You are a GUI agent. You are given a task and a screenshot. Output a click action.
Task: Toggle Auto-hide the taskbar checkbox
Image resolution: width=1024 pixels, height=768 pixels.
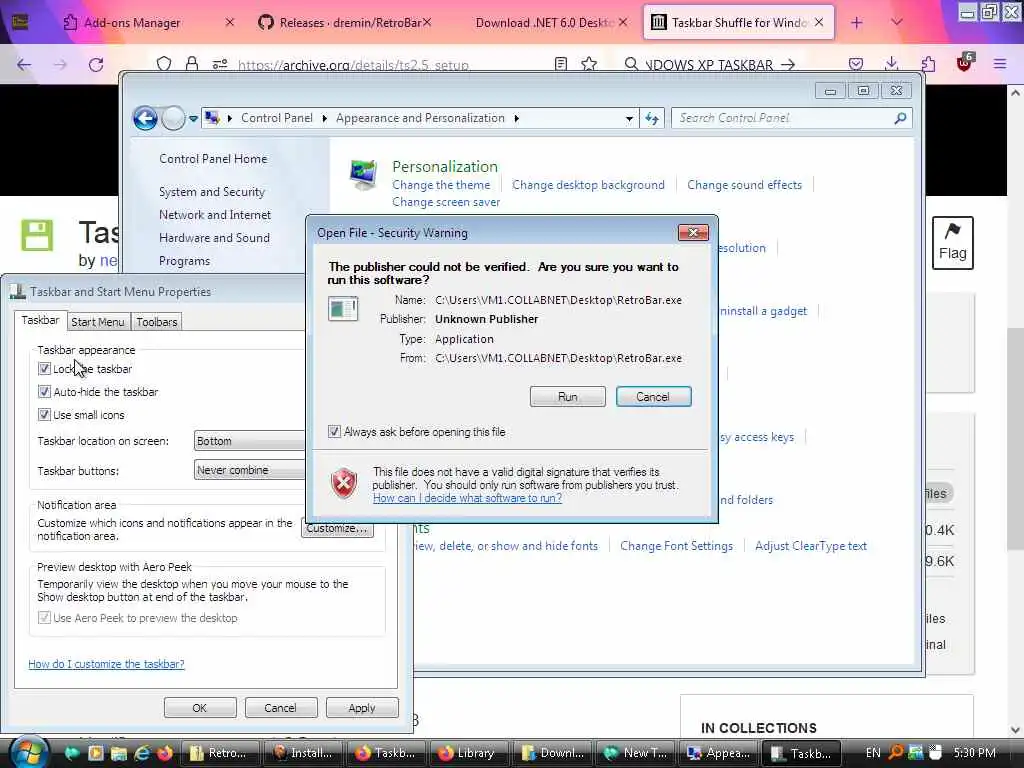click(44, 392)
